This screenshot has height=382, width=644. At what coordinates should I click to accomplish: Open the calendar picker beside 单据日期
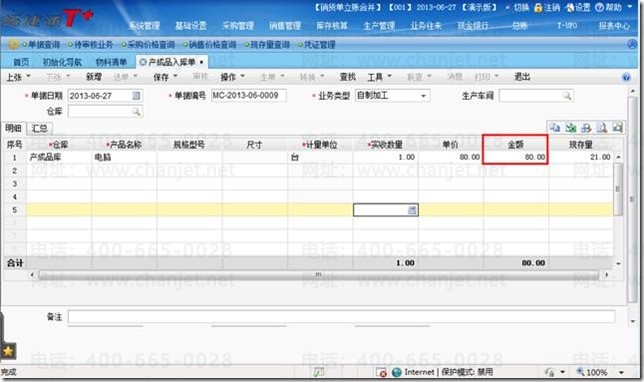pyautogui.click(x=136, y=96)
